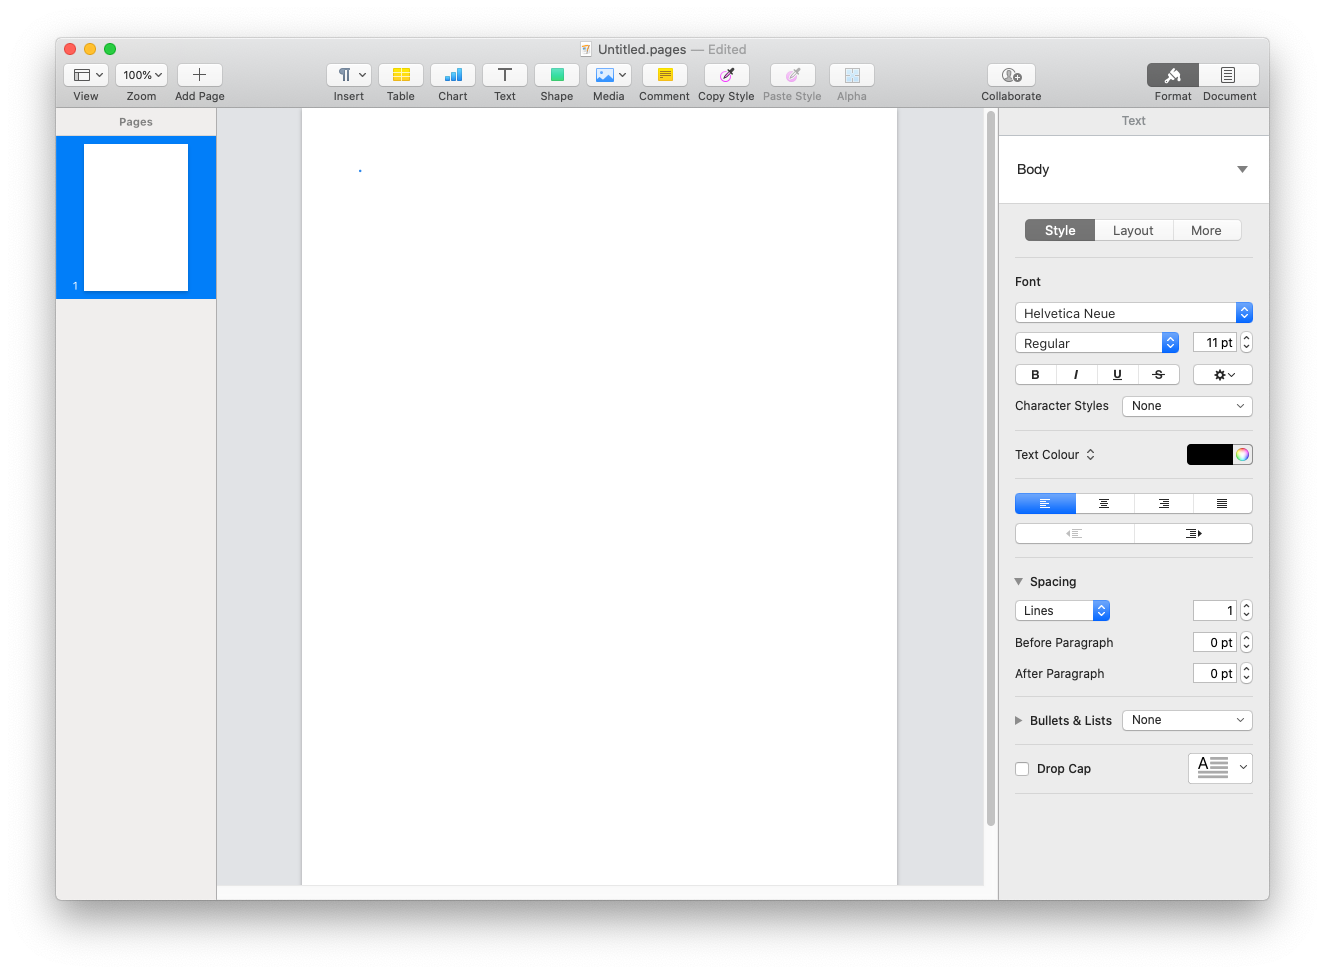The height and width of the screenshot is (974, 1325).
Task: Apply underline formatting
Action: pyautogui.click(x=1117, y=374)
